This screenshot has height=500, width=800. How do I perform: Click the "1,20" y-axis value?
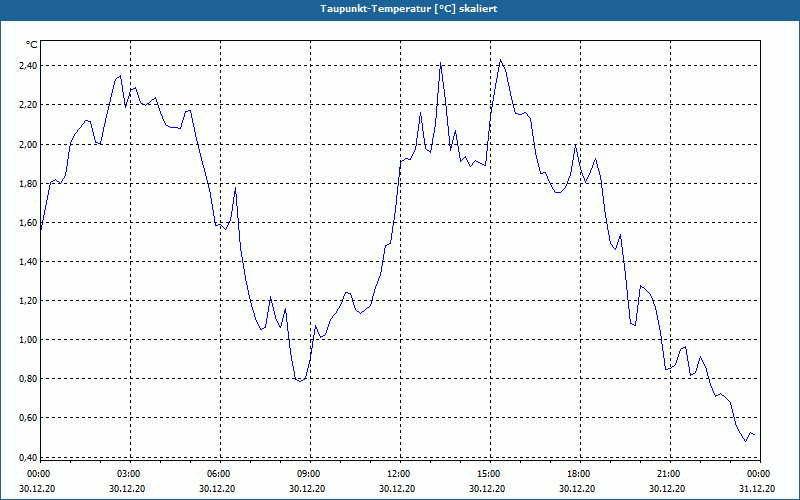tap(29, 301)
